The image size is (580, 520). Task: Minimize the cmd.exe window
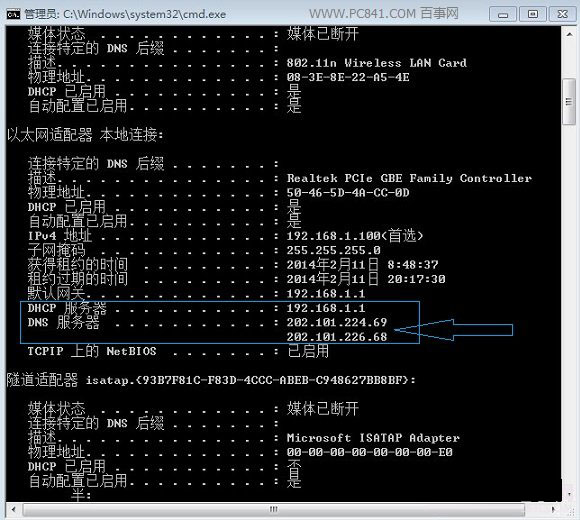pos(503,14)
